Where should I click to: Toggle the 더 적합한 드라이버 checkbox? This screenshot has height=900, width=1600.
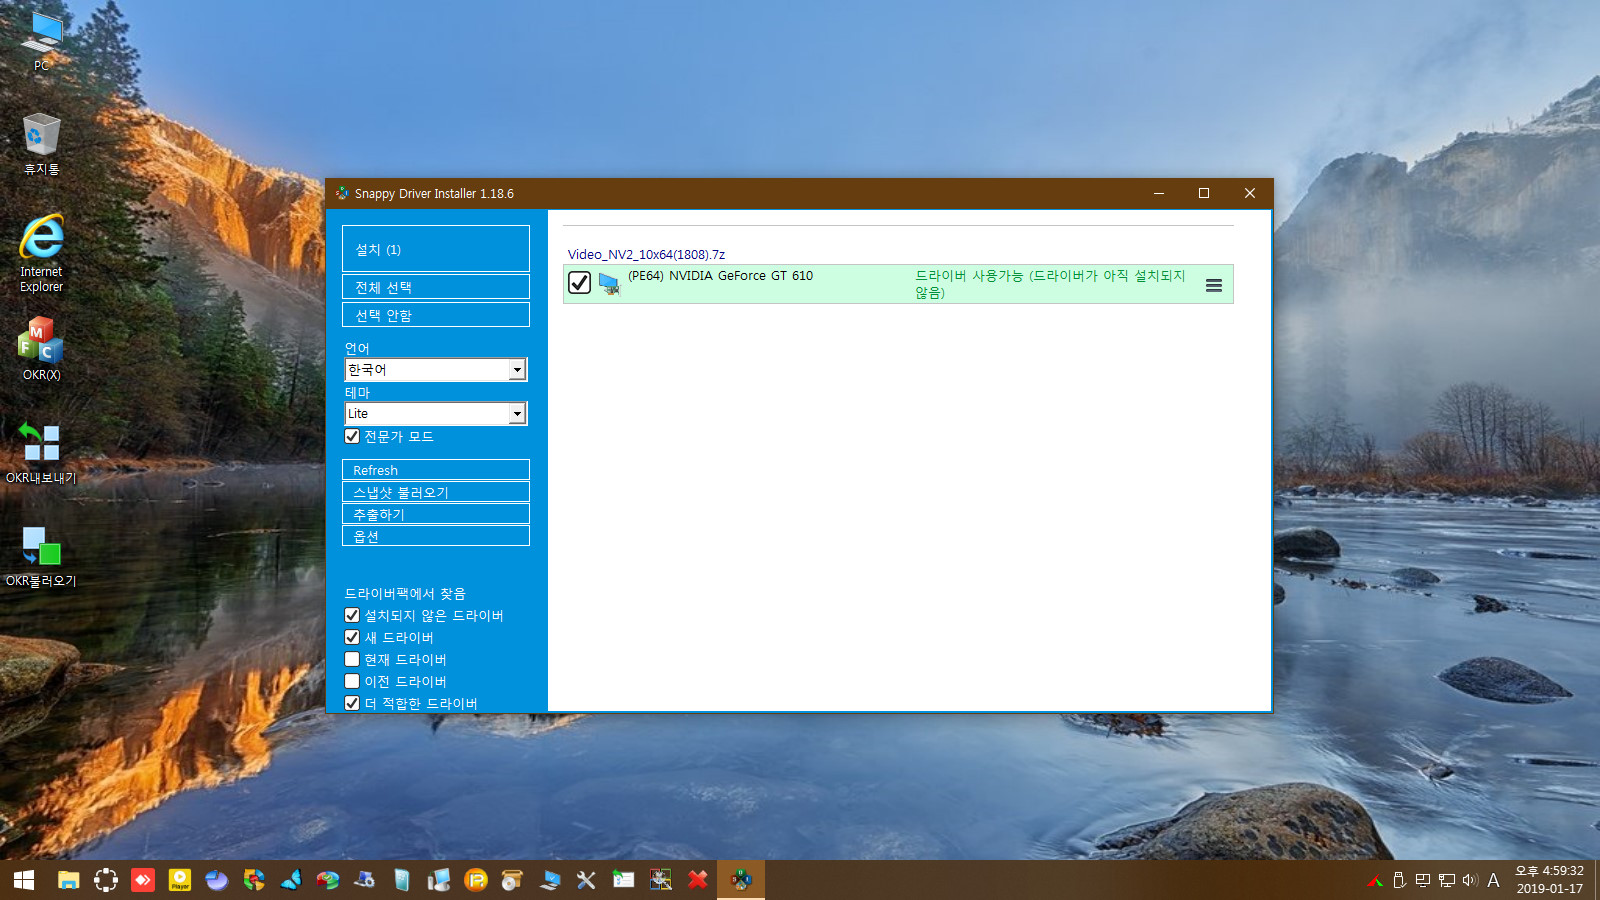point(352,703)
